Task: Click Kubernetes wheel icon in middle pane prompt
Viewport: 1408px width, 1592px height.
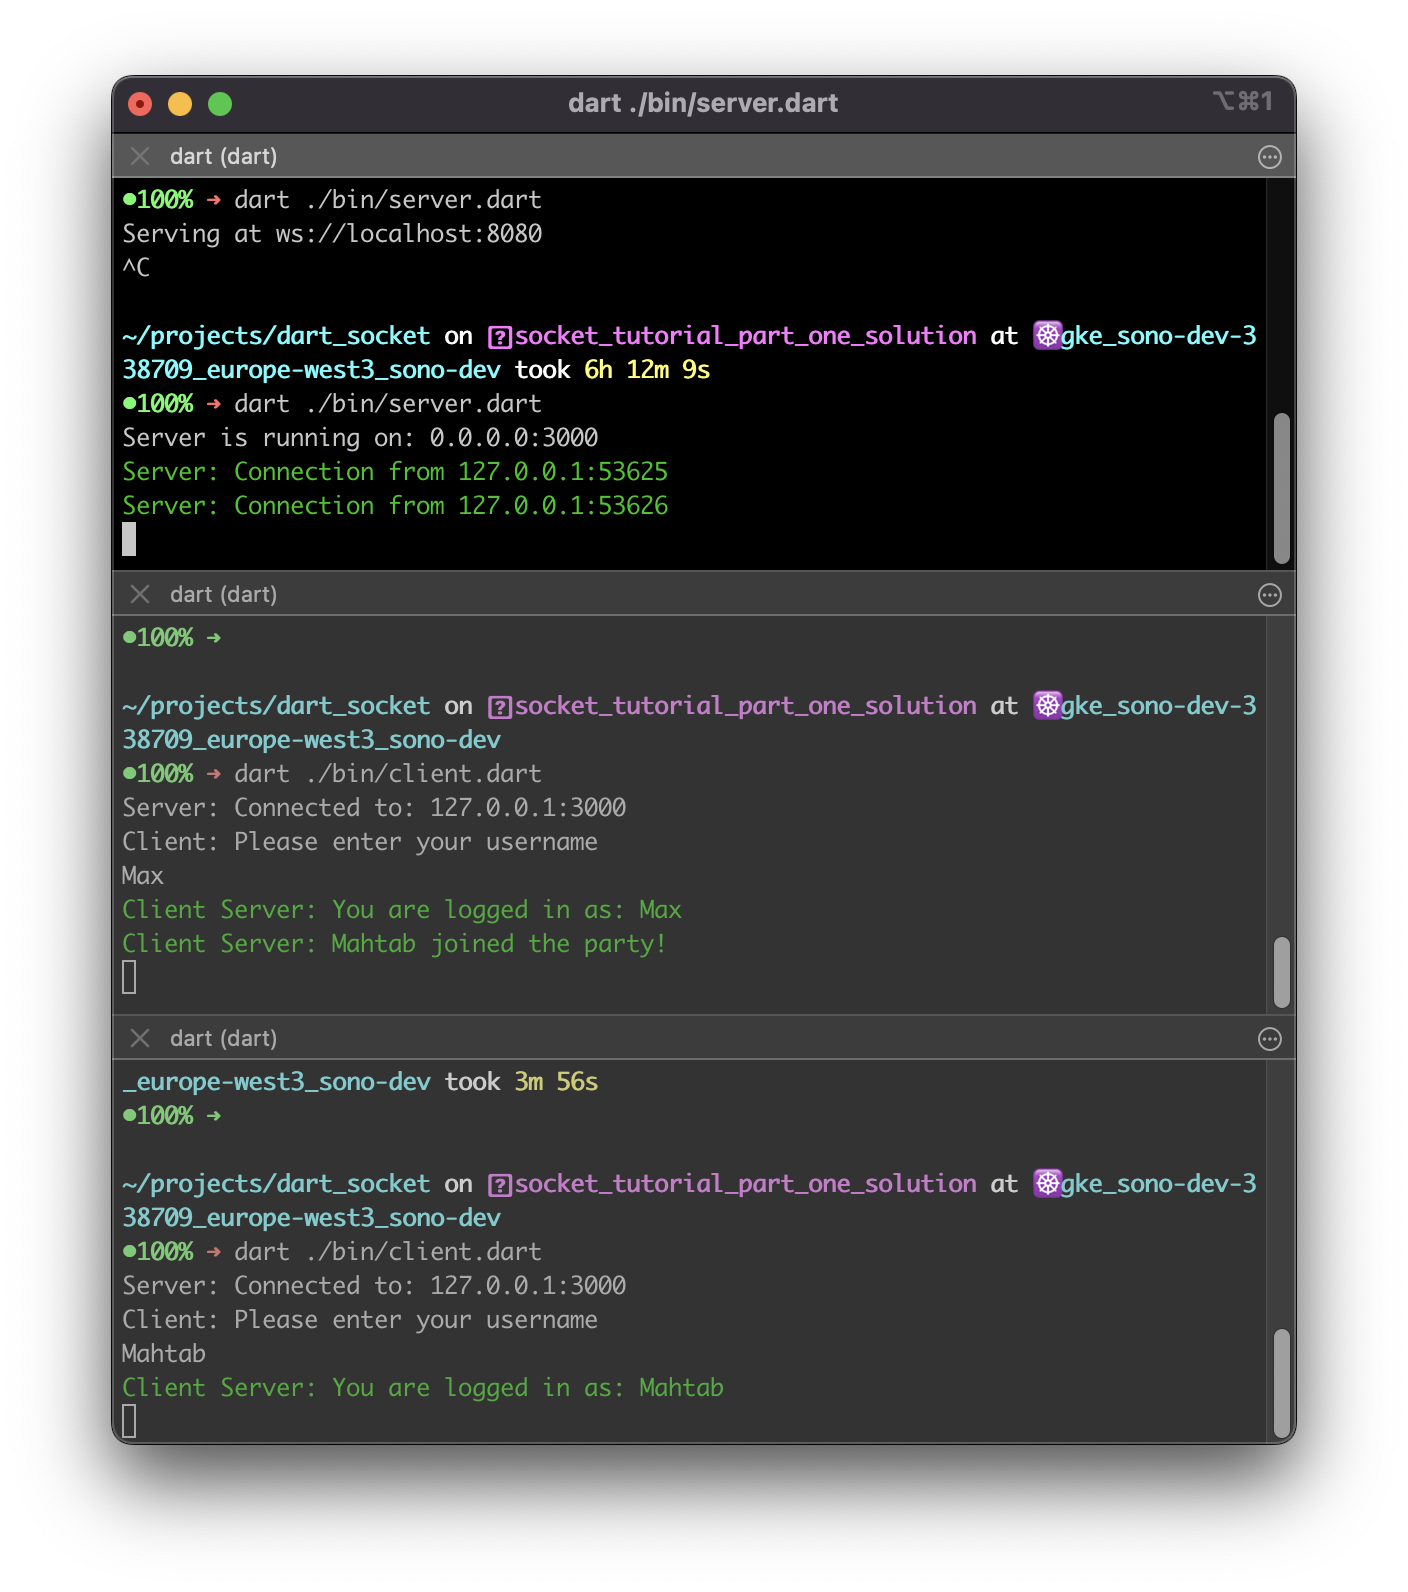Action: (x=1047, y=706)
